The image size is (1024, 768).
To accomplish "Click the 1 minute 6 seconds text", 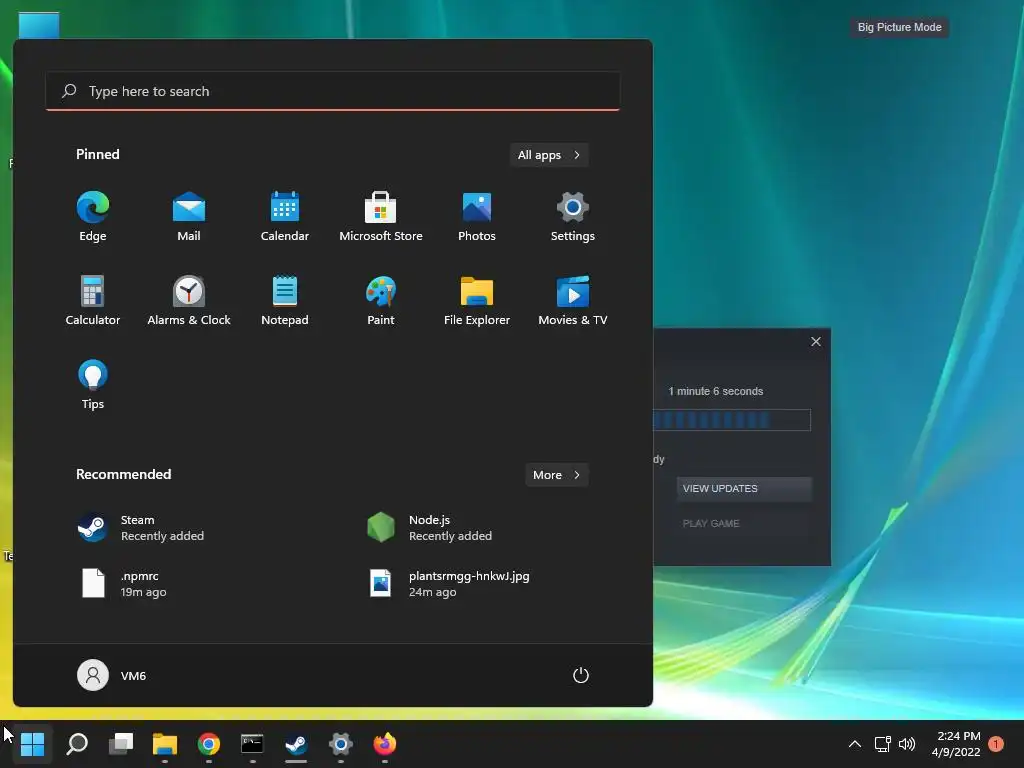I will pyautogui.click(x=715, y=391).
